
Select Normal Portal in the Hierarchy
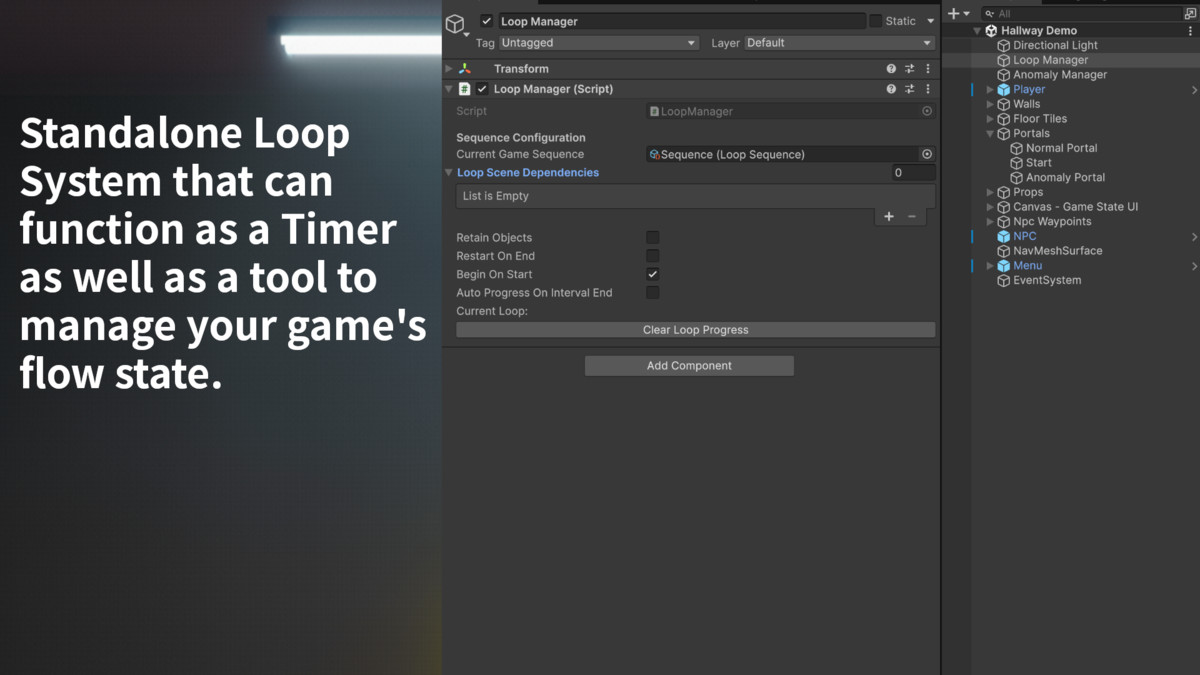point(1061,148)
